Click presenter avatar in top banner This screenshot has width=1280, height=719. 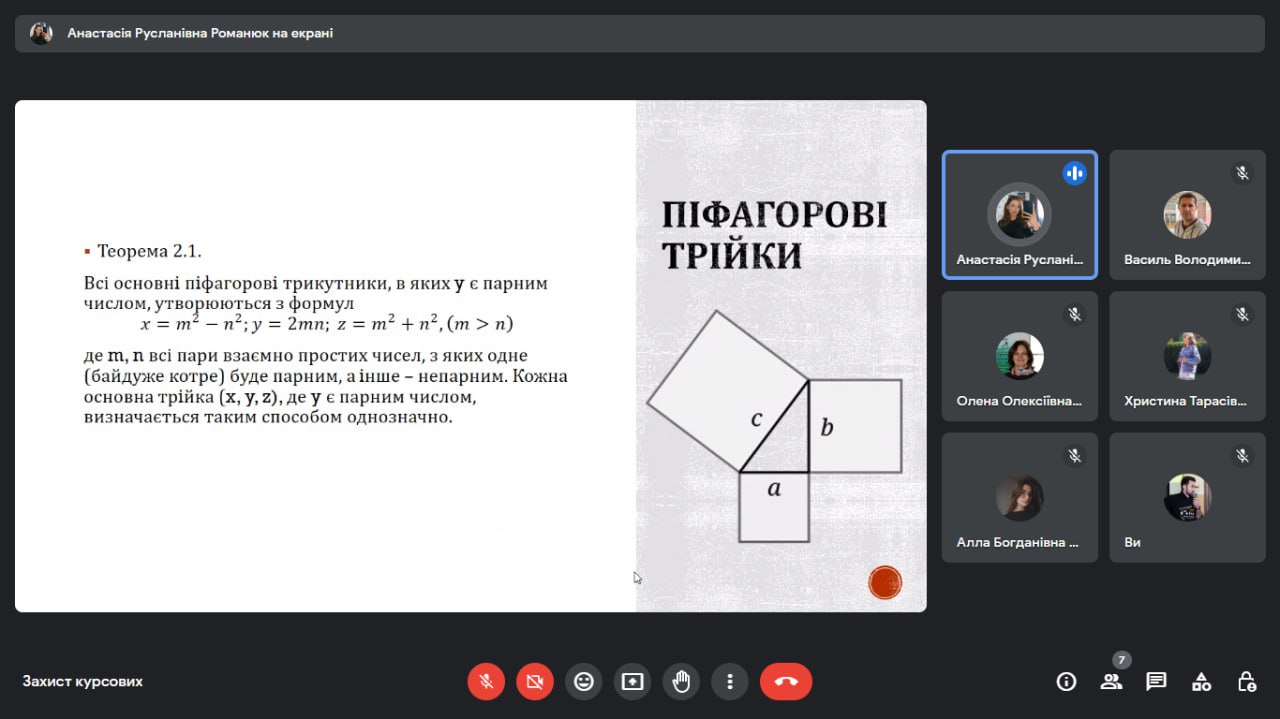(x=41, y=33)
